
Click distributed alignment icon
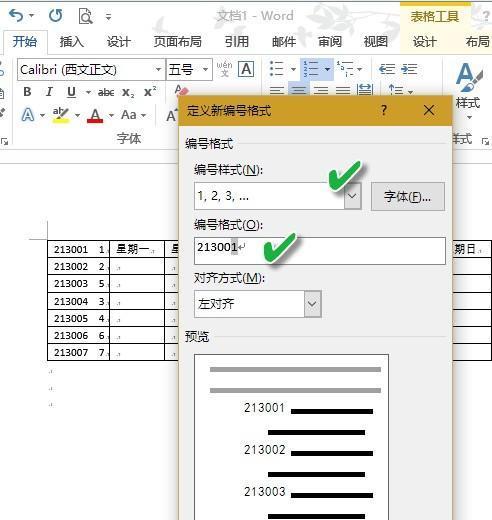(x=364, y=90)
